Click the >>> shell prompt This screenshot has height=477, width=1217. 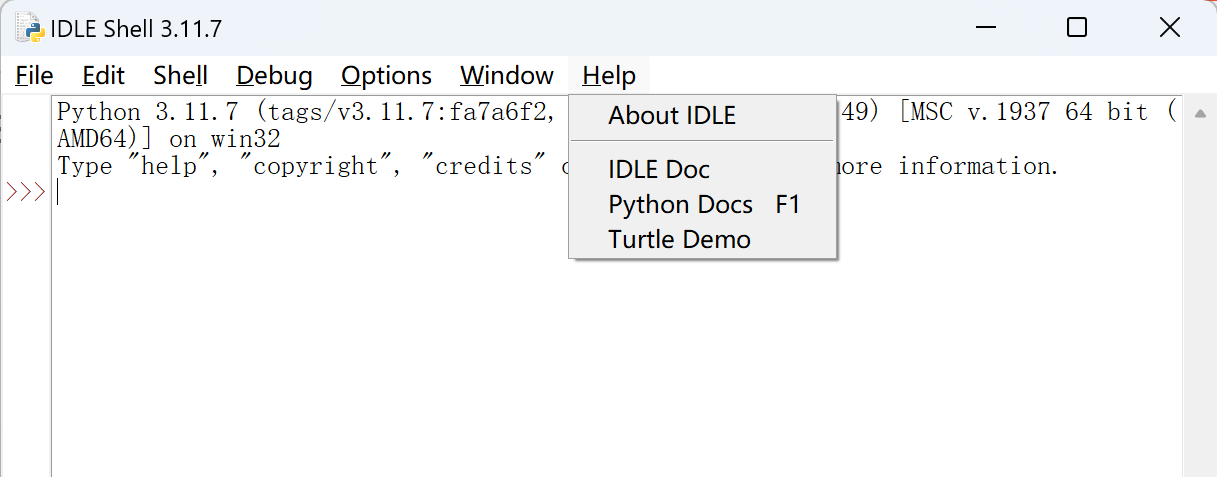(26, 192)
